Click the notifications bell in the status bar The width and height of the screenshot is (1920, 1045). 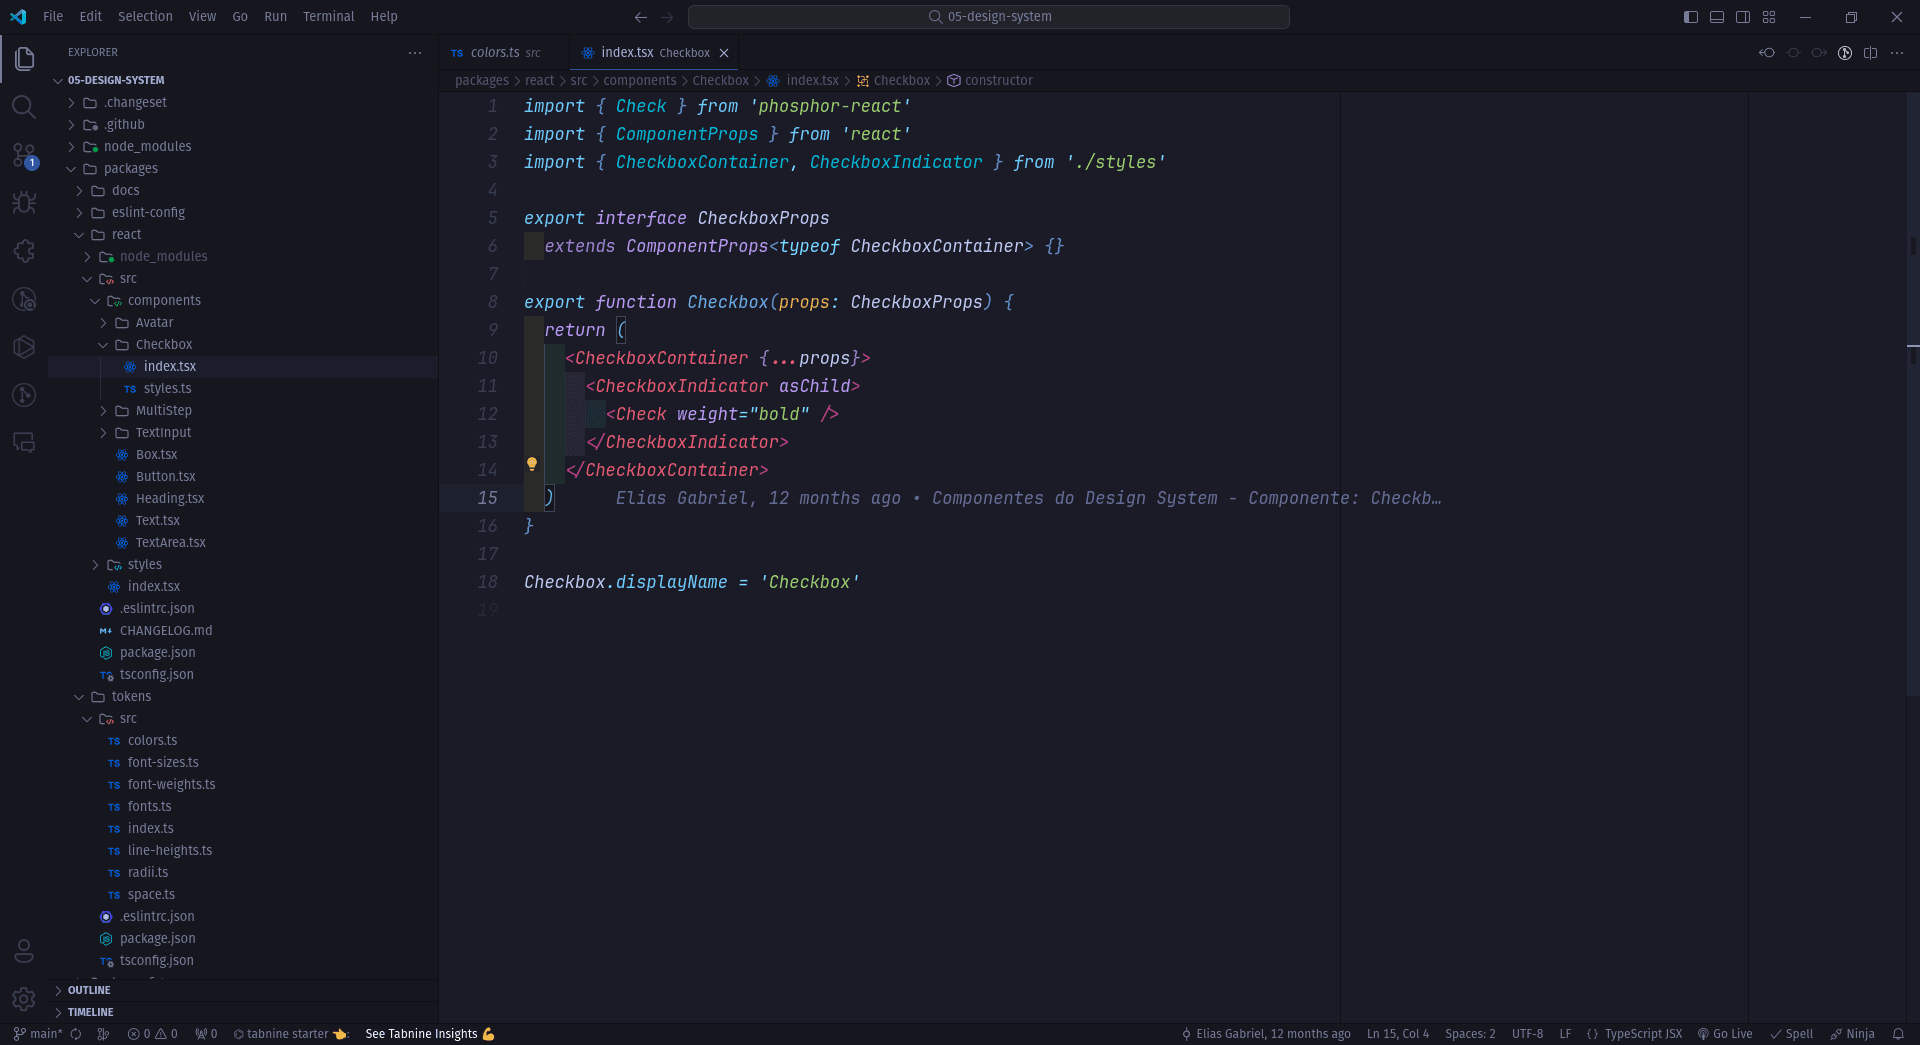pyautogui.click(x=1899, y=1034)
